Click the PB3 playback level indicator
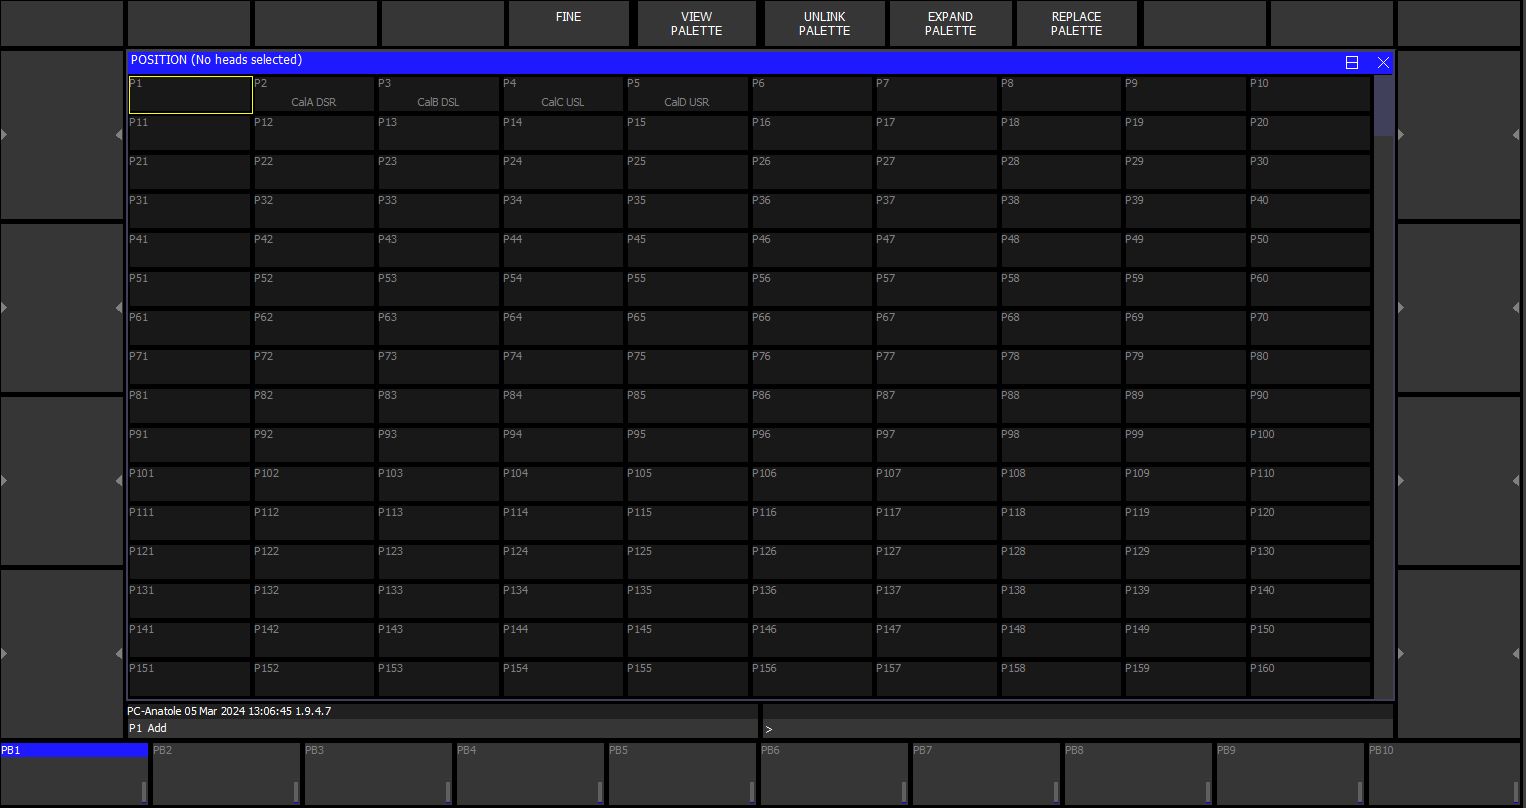The width and height of the screenshot is (1526, 808). (x=447, y=792)
